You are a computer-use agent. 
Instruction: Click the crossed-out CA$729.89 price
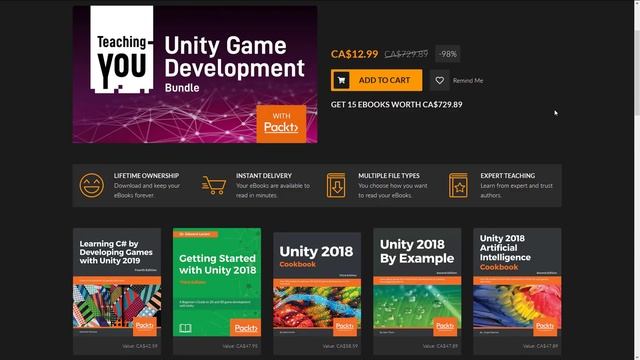coord(406,54)
